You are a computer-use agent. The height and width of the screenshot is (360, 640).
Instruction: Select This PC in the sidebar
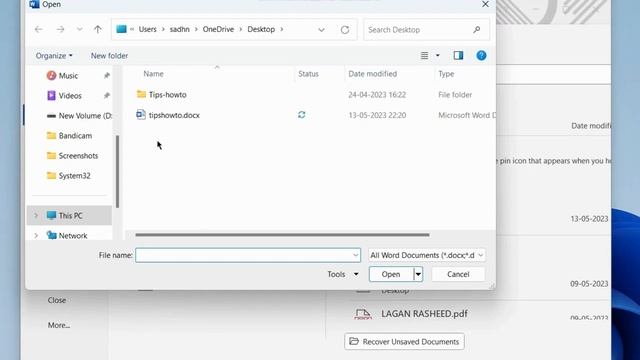point(70,216)
